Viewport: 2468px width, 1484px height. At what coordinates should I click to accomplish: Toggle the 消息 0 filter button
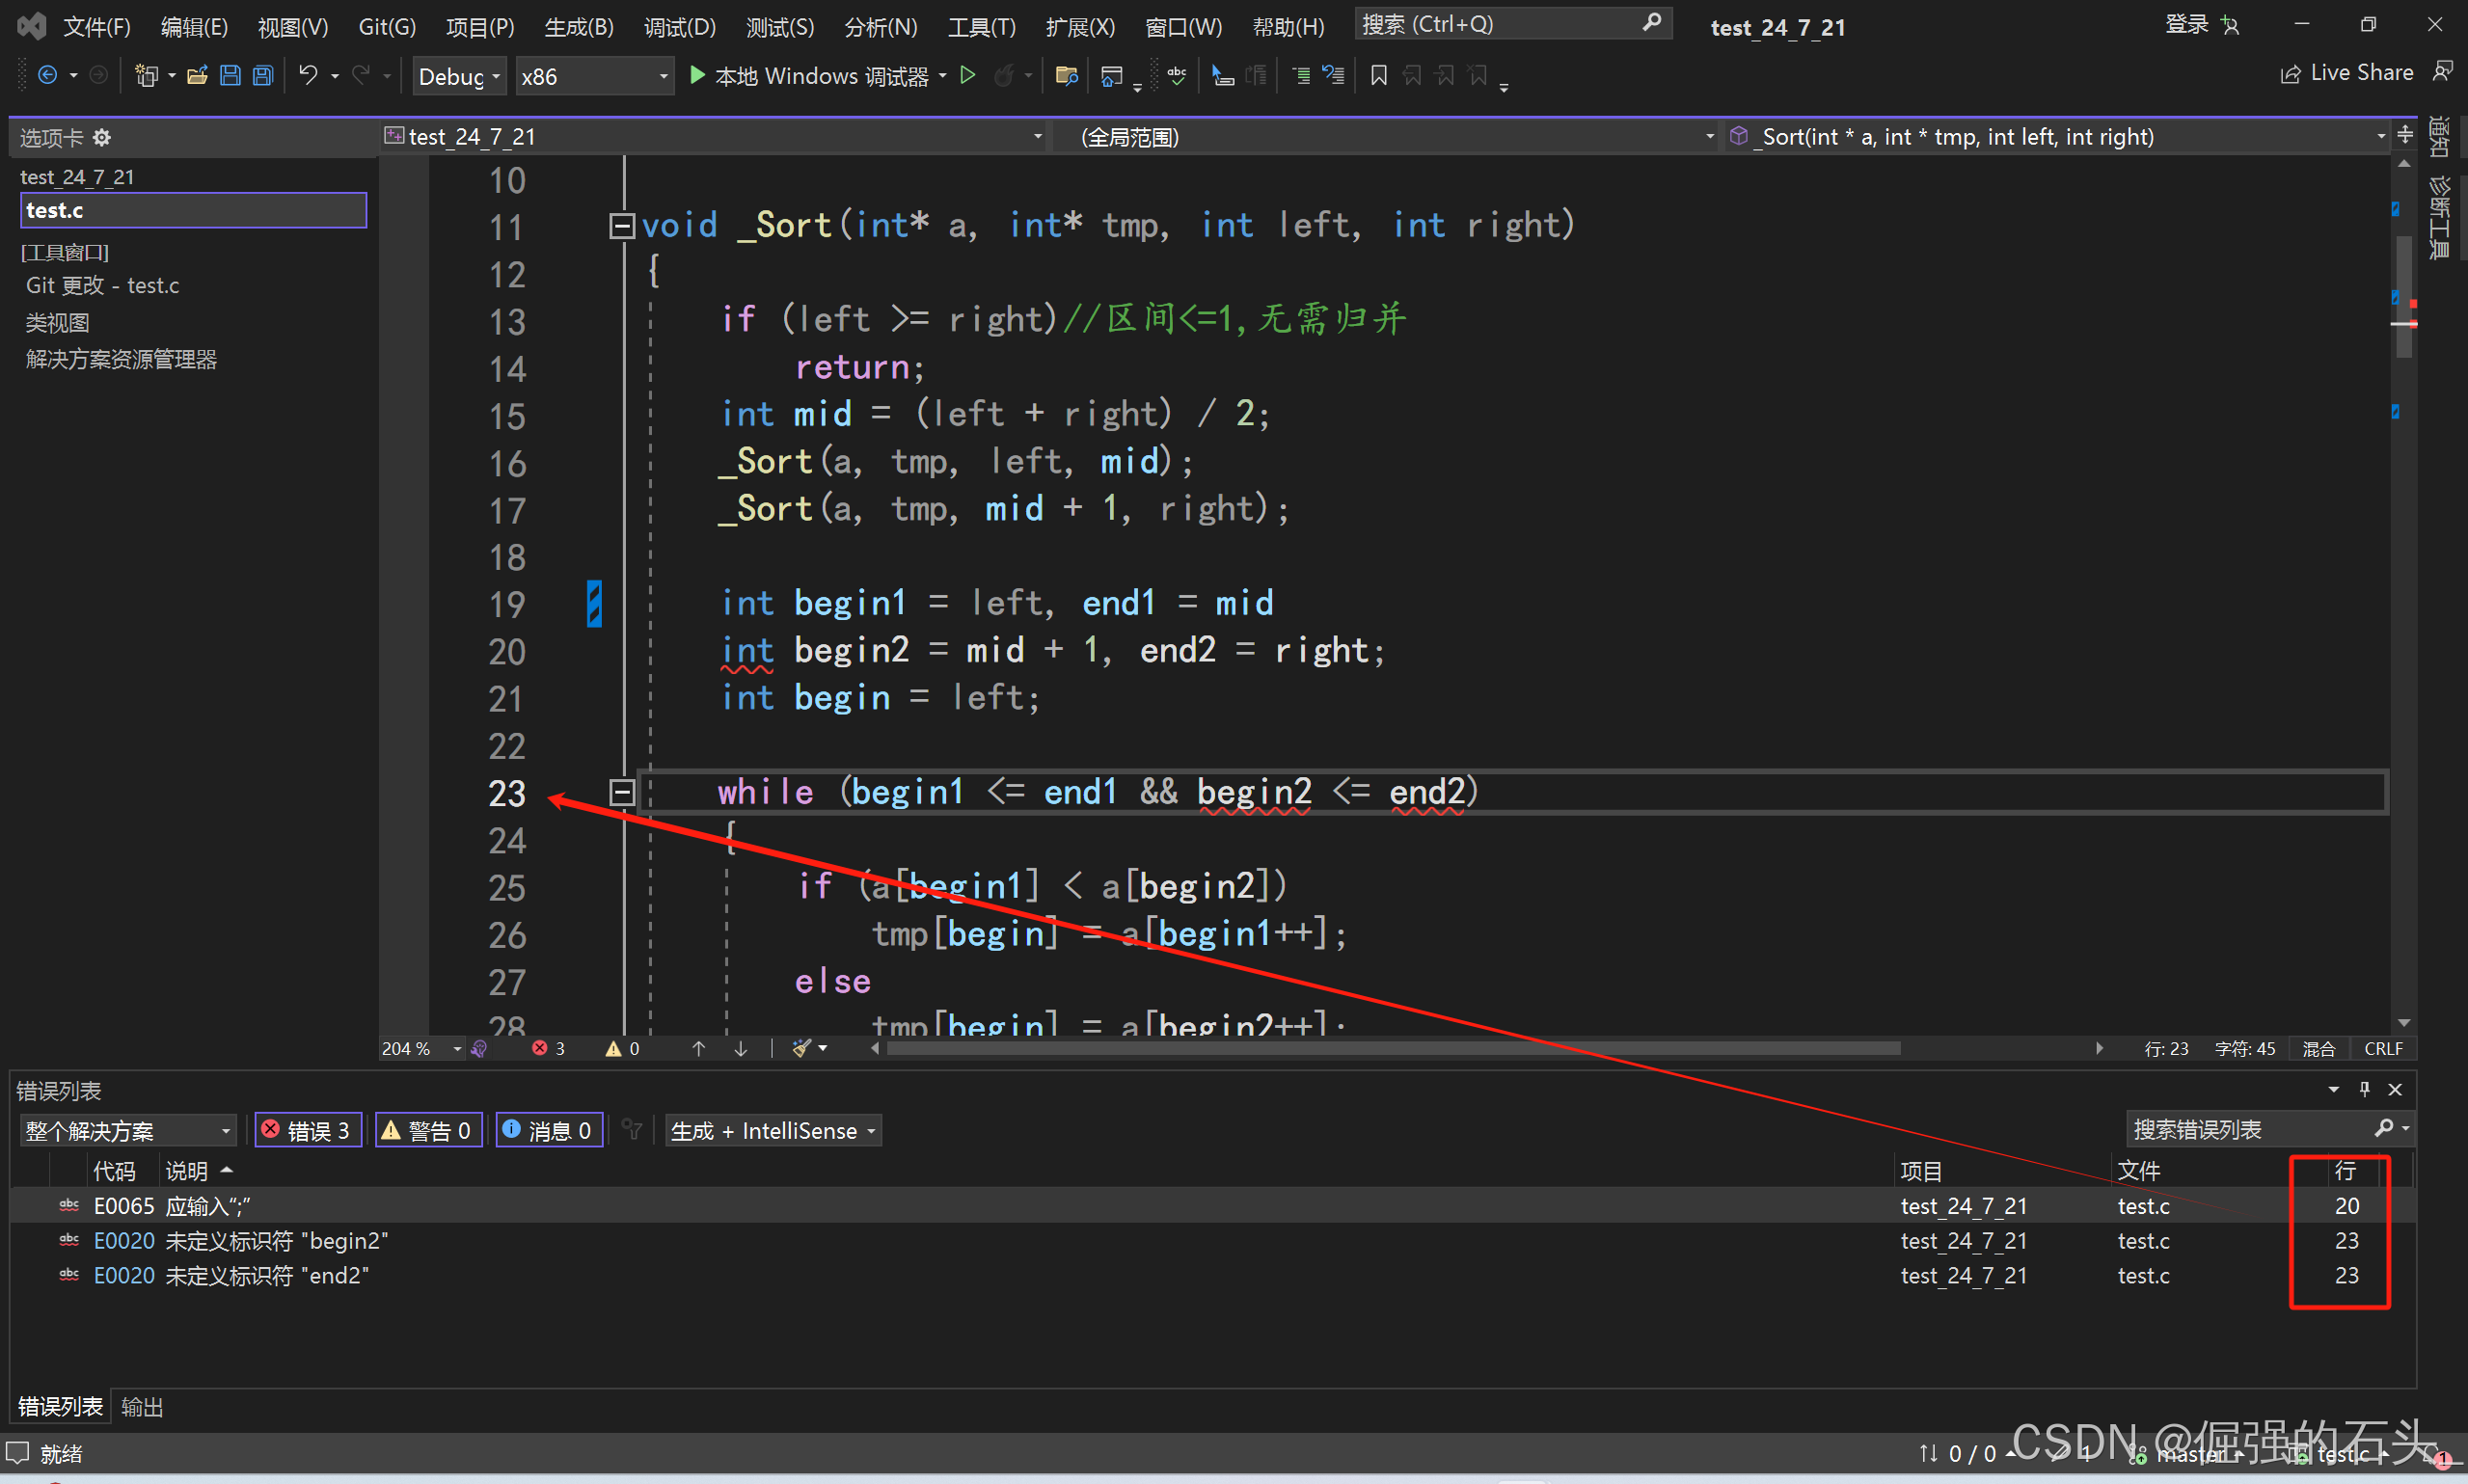coord(548,1130)
